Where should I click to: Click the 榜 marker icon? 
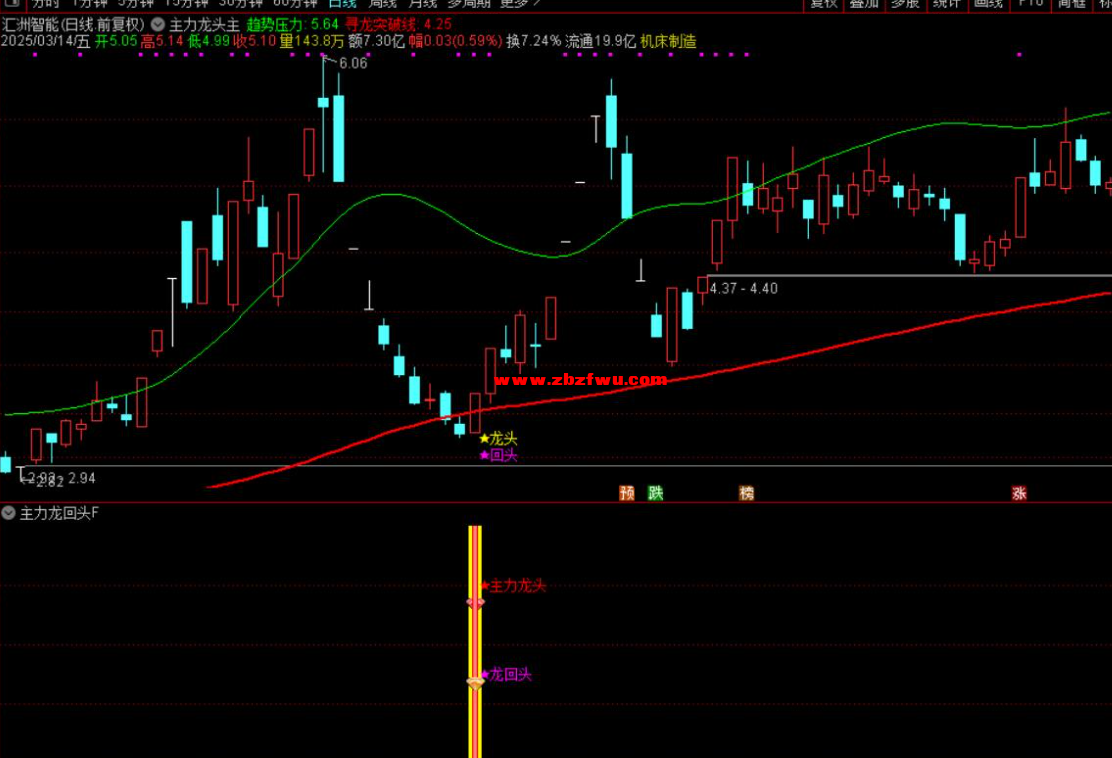click(x=746, y=493)
